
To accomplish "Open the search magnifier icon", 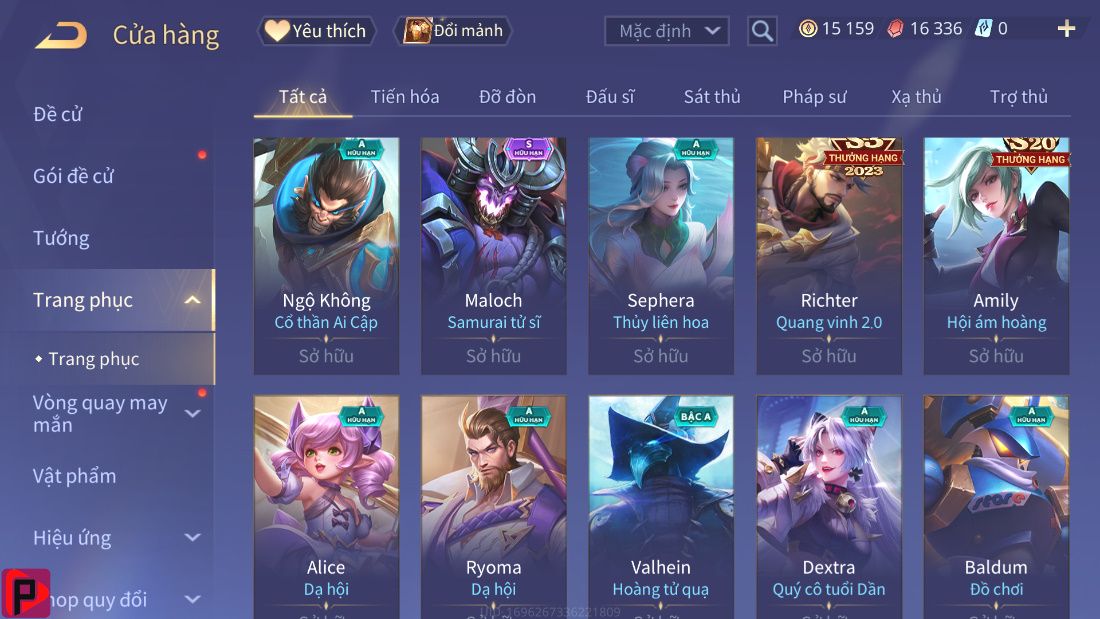I will (x=762, y=31).
